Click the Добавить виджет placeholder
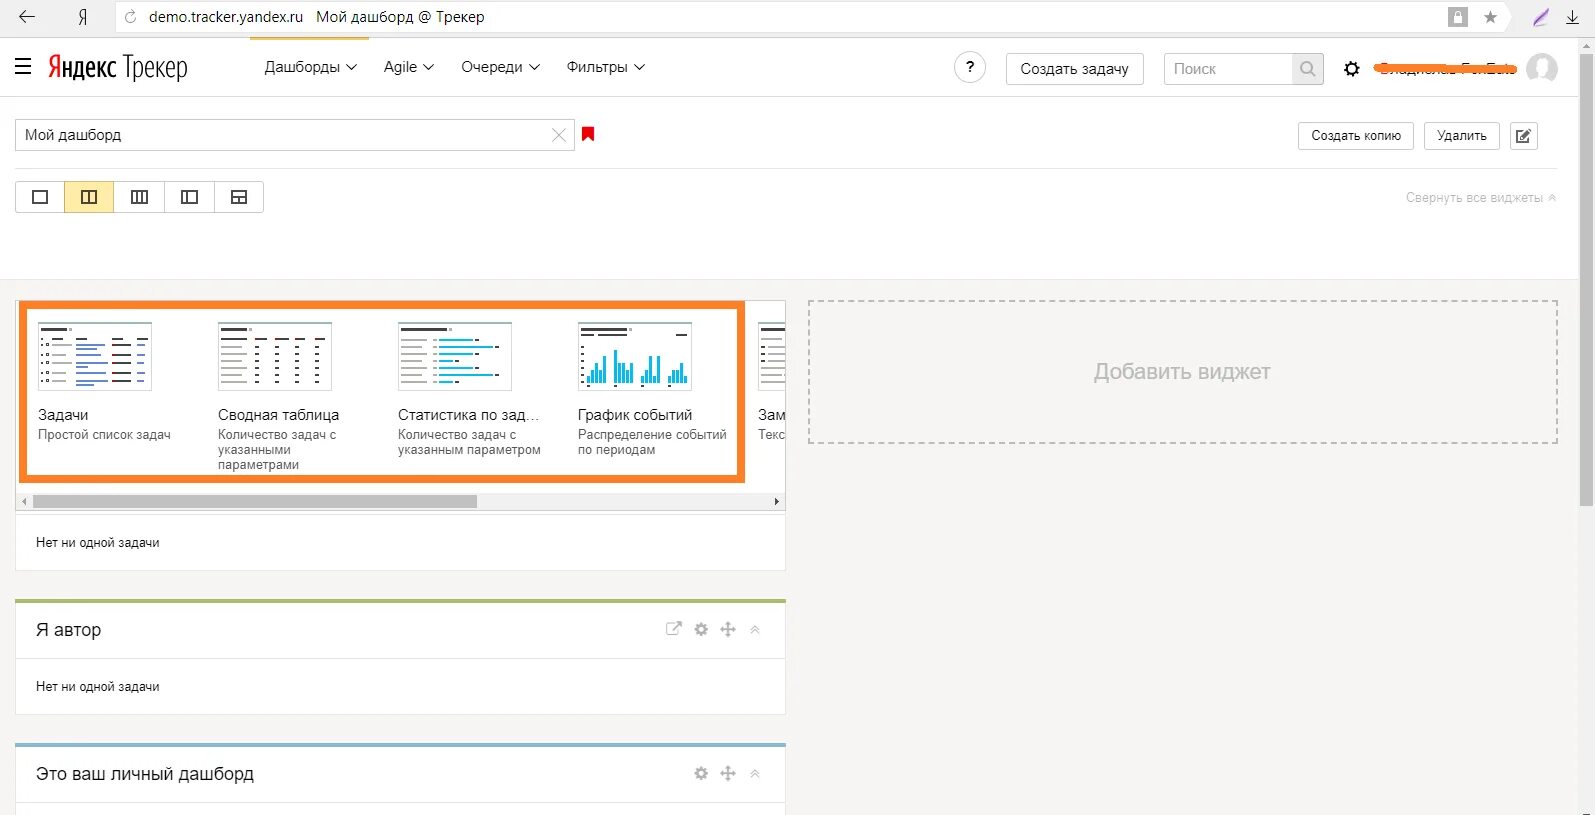This screenshot has width=1595, height=815. (x=1182, y=372)
